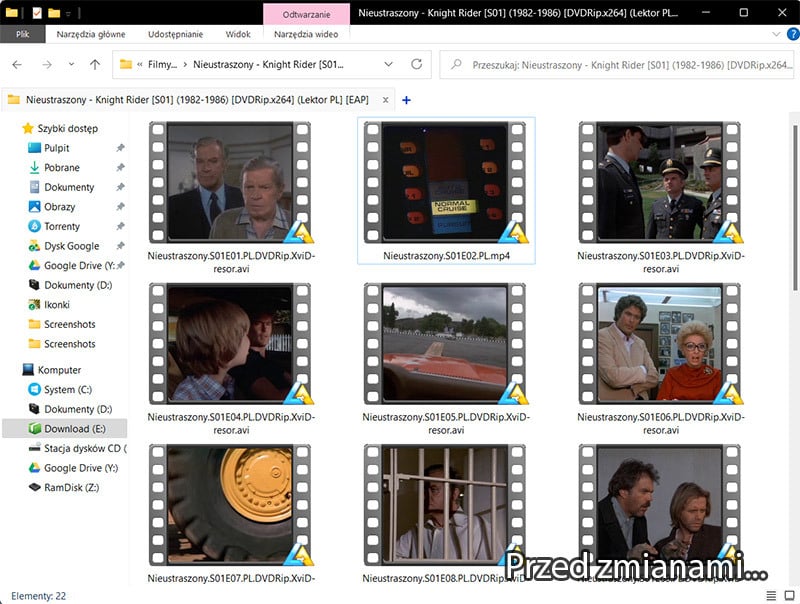Click the Torrenty icon in sidebar

click(34, 226)
